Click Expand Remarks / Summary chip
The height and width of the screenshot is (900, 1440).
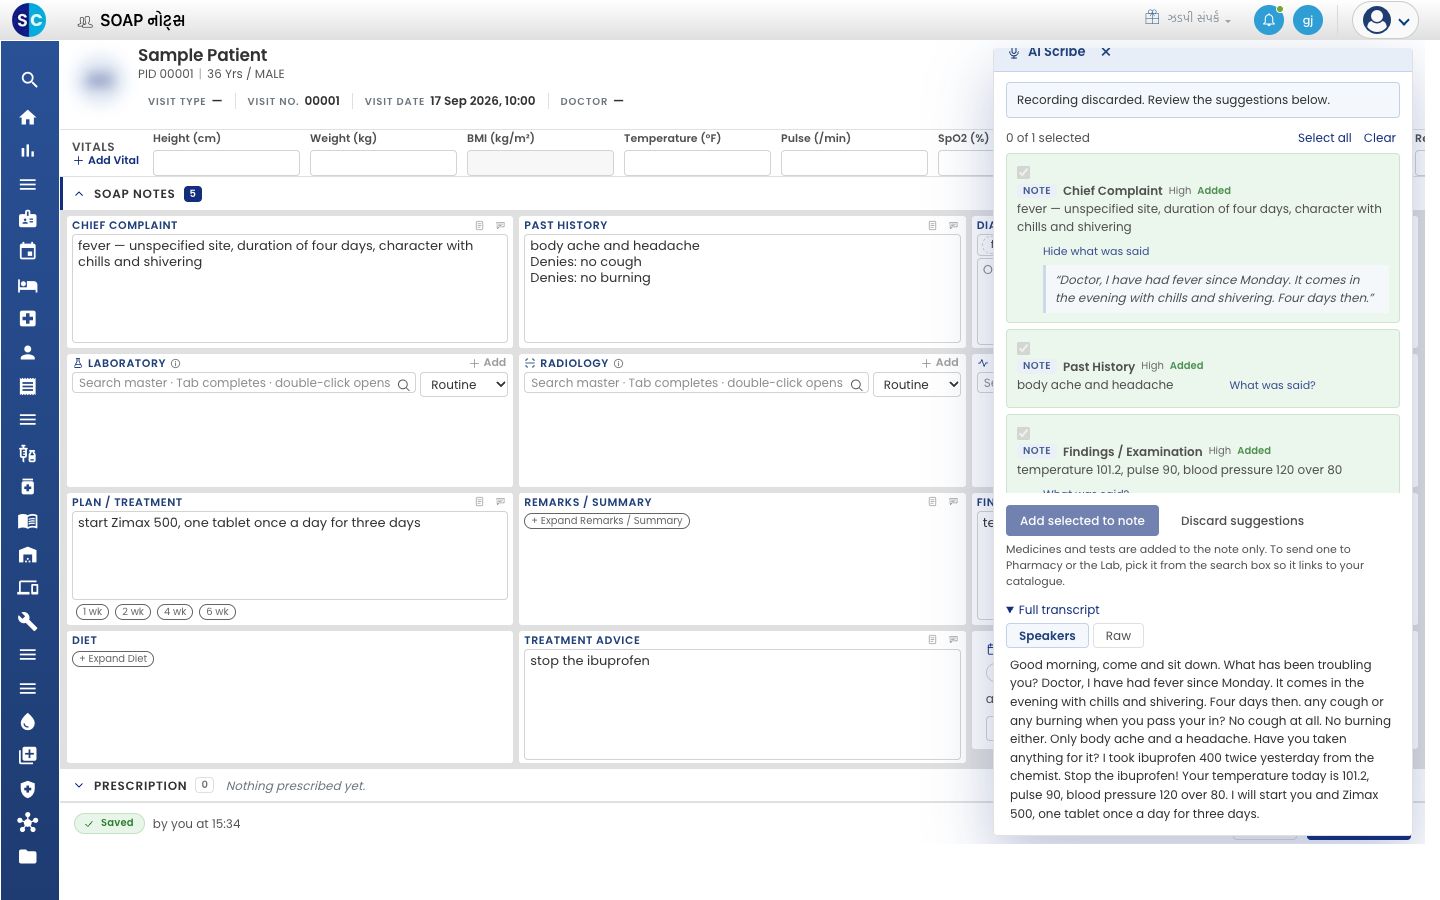pos(607,521)
